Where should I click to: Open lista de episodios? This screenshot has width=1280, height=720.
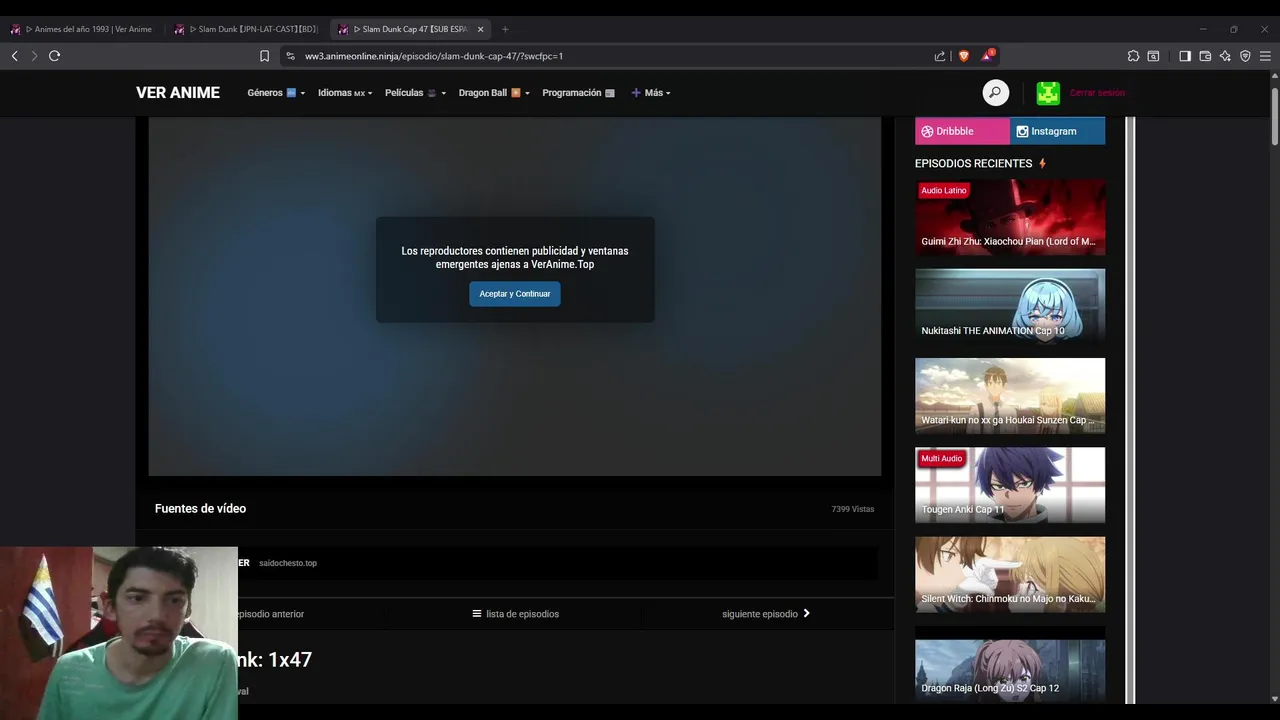[x=515, y=614]
